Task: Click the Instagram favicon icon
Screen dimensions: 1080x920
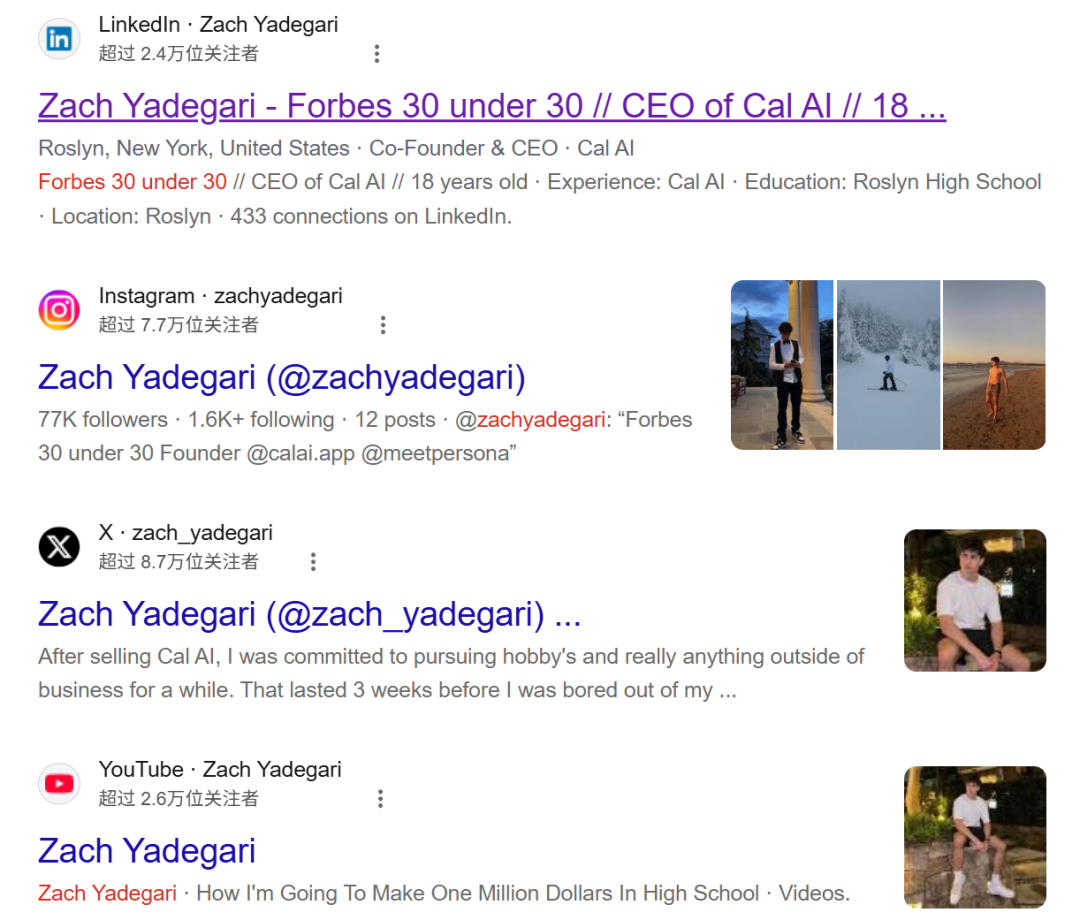Action: pyautogui.click(x=59, y=310)
